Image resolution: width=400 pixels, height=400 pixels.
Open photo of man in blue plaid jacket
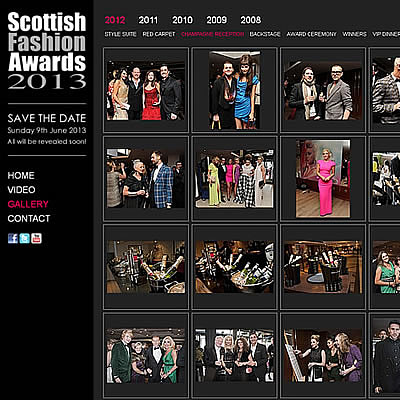pyautogui.click(x=146, y=178)
